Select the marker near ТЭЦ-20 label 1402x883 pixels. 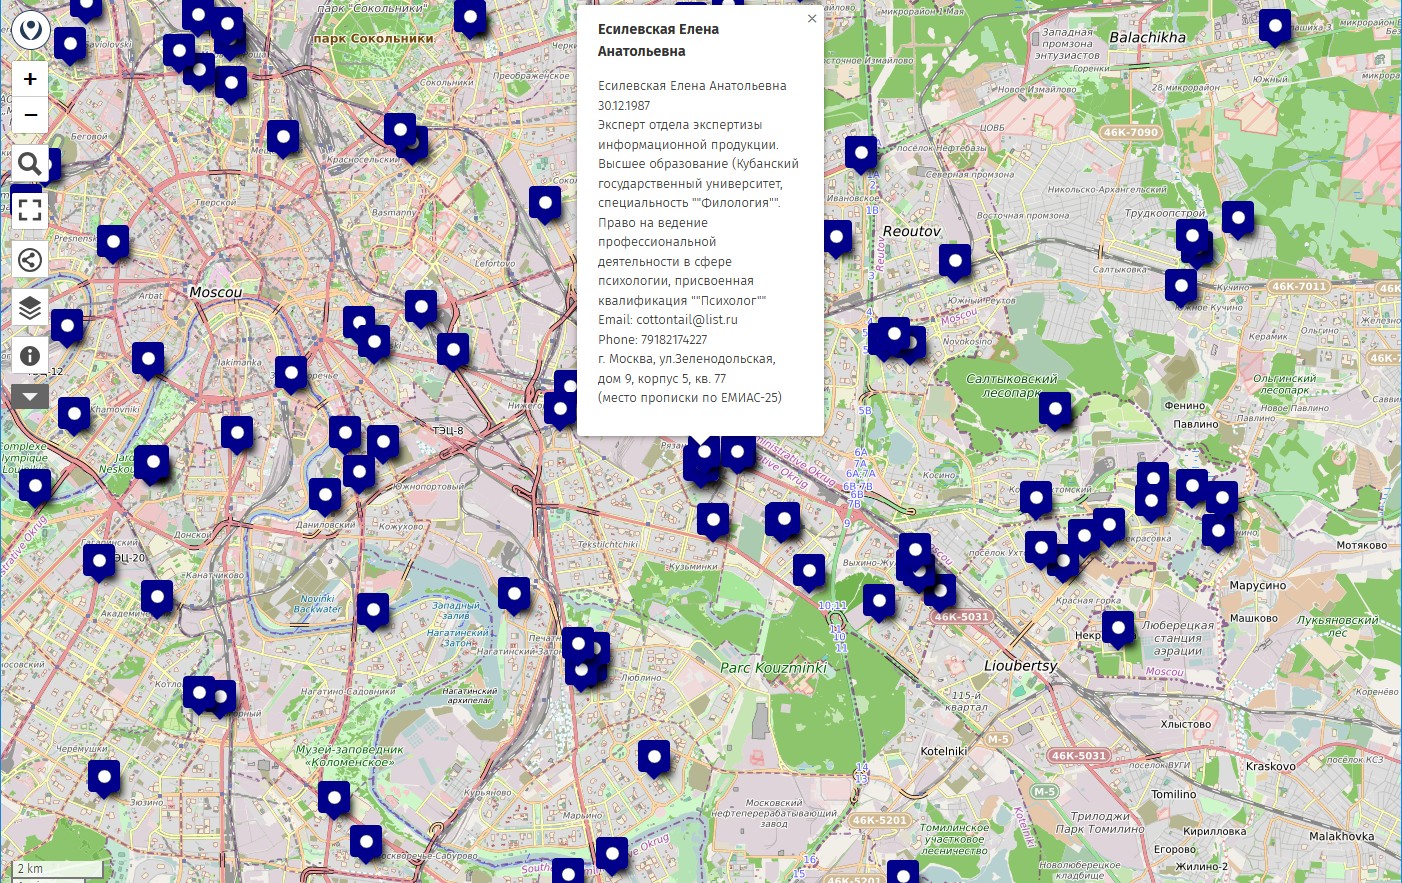(98, 561)
